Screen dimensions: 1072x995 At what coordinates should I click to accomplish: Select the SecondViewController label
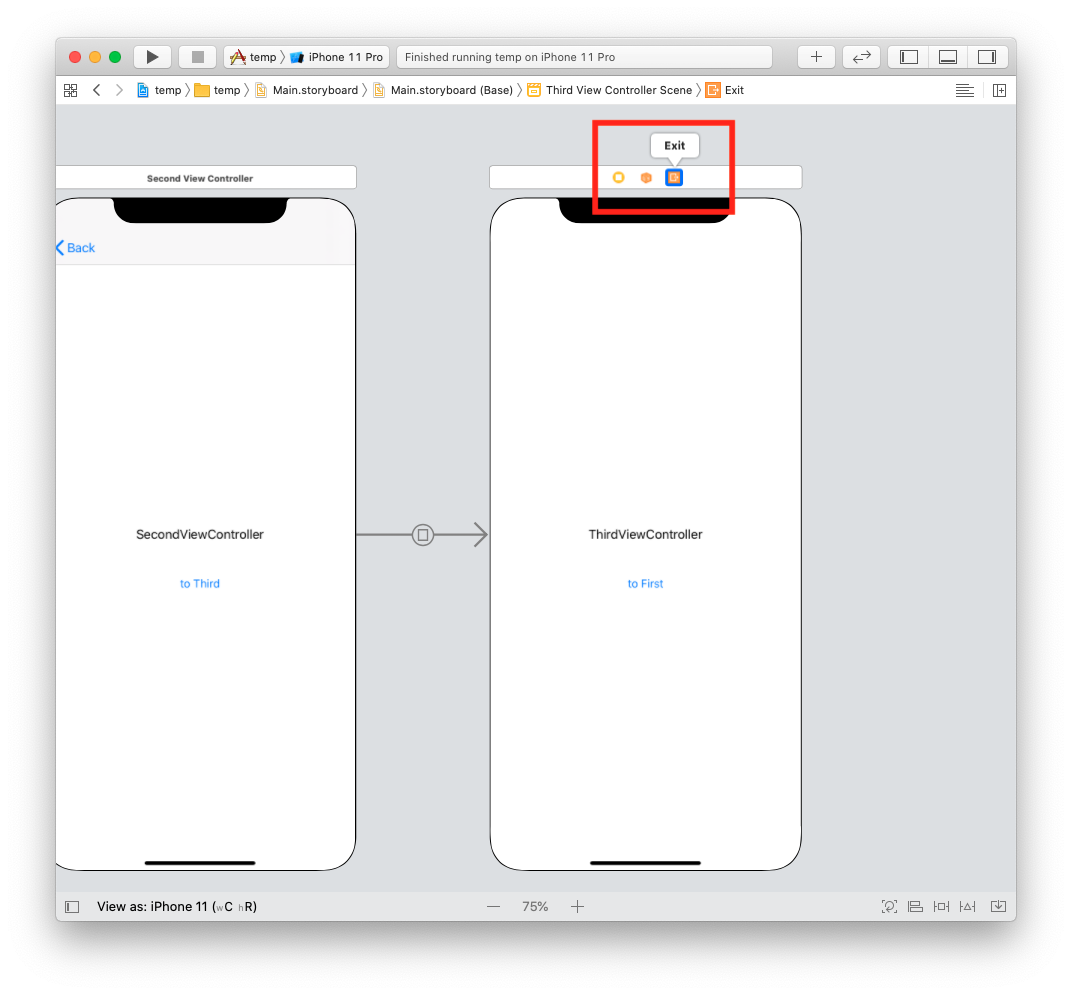tap(200, 534)
